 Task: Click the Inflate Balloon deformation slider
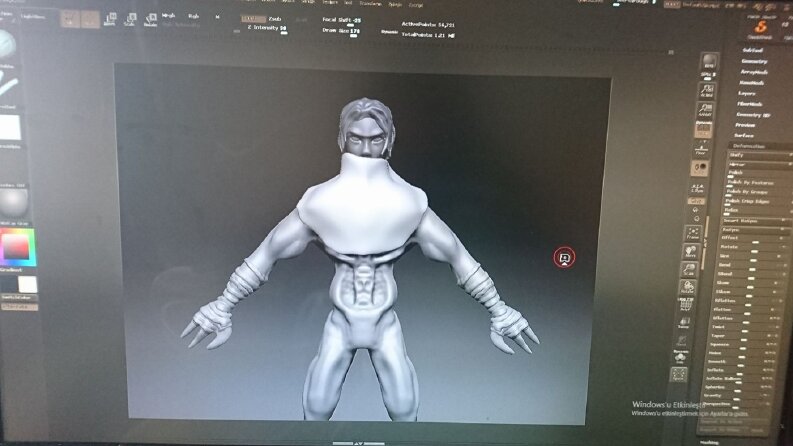coord(740,378)
